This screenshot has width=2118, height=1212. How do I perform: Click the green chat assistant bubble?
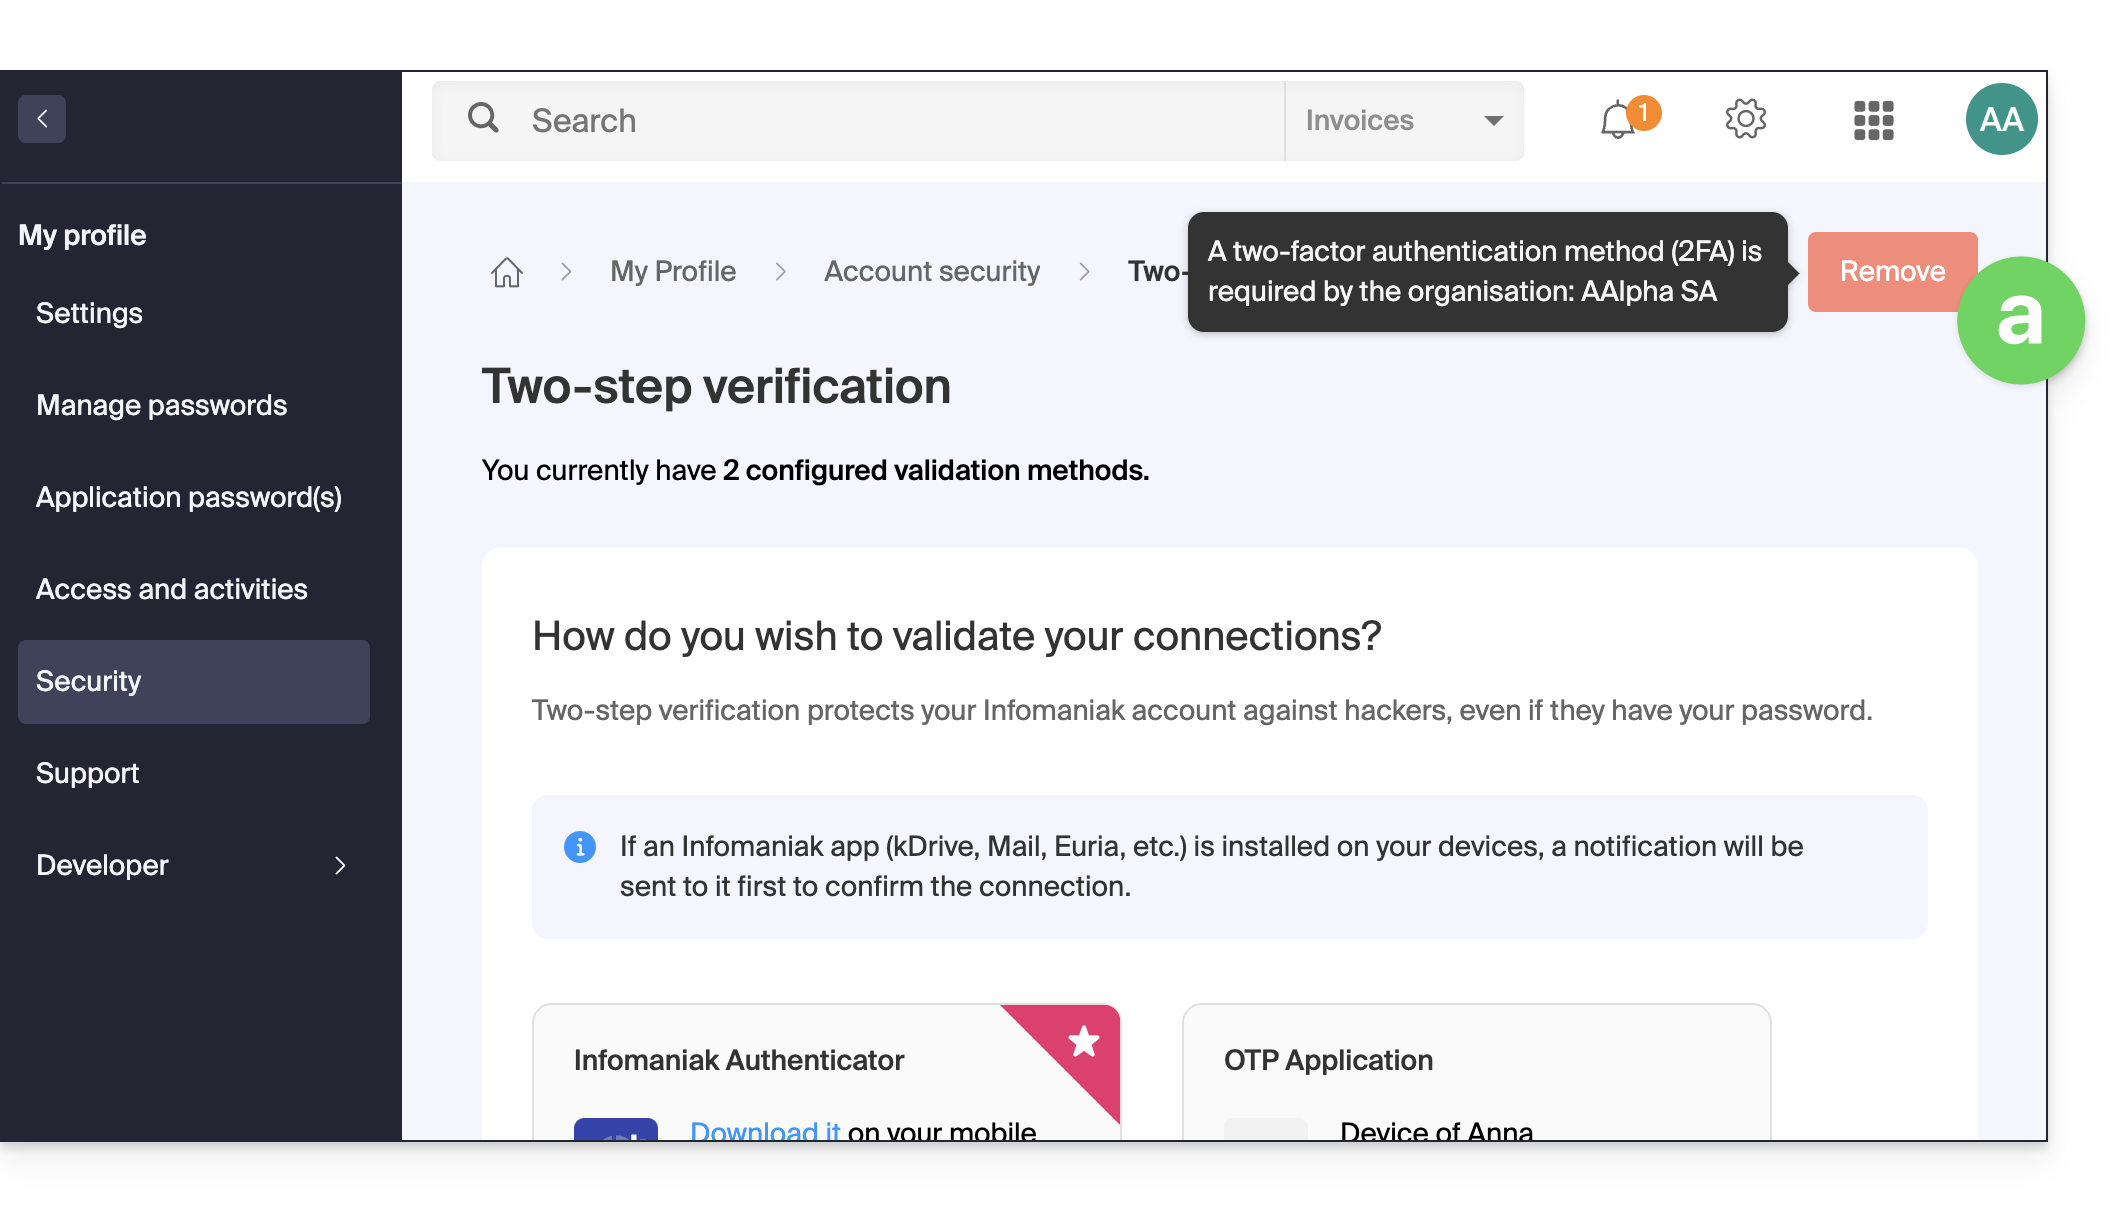point(2020,321)
